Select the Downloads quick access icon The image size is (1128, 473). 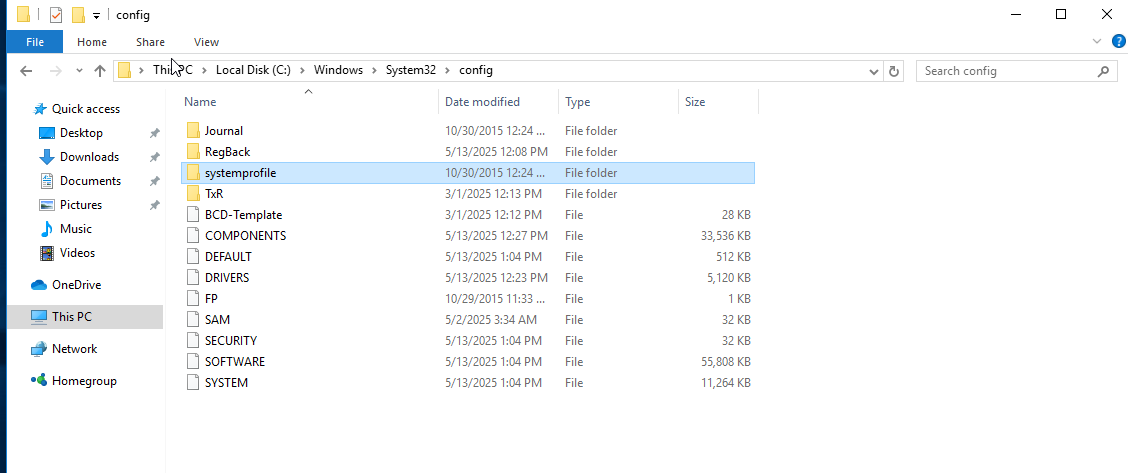coord(46,157)
